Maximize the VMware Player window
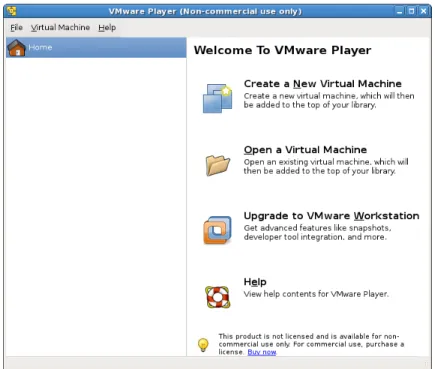 [412, 11]
